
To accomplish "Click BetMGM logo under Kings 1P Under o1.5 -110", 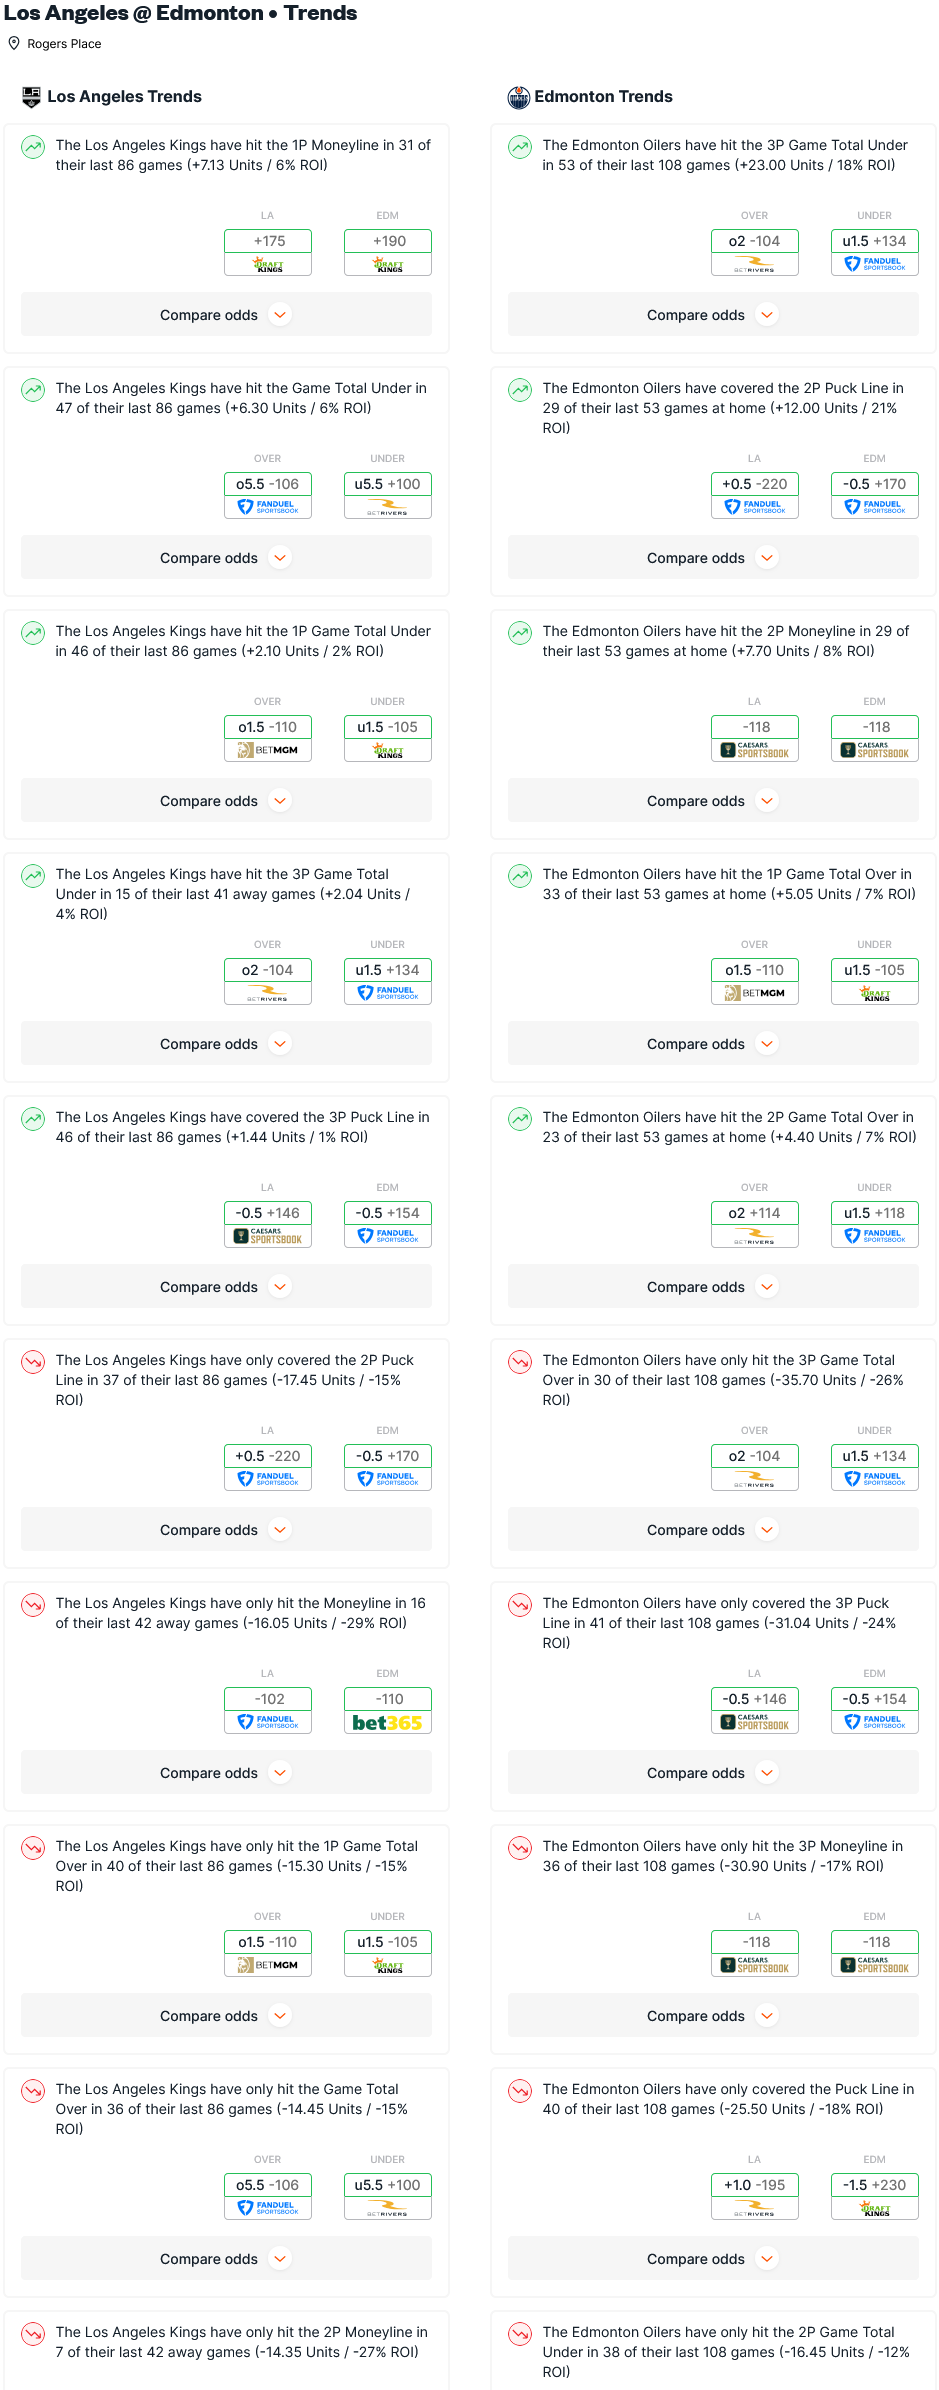I will pos(268,750).
